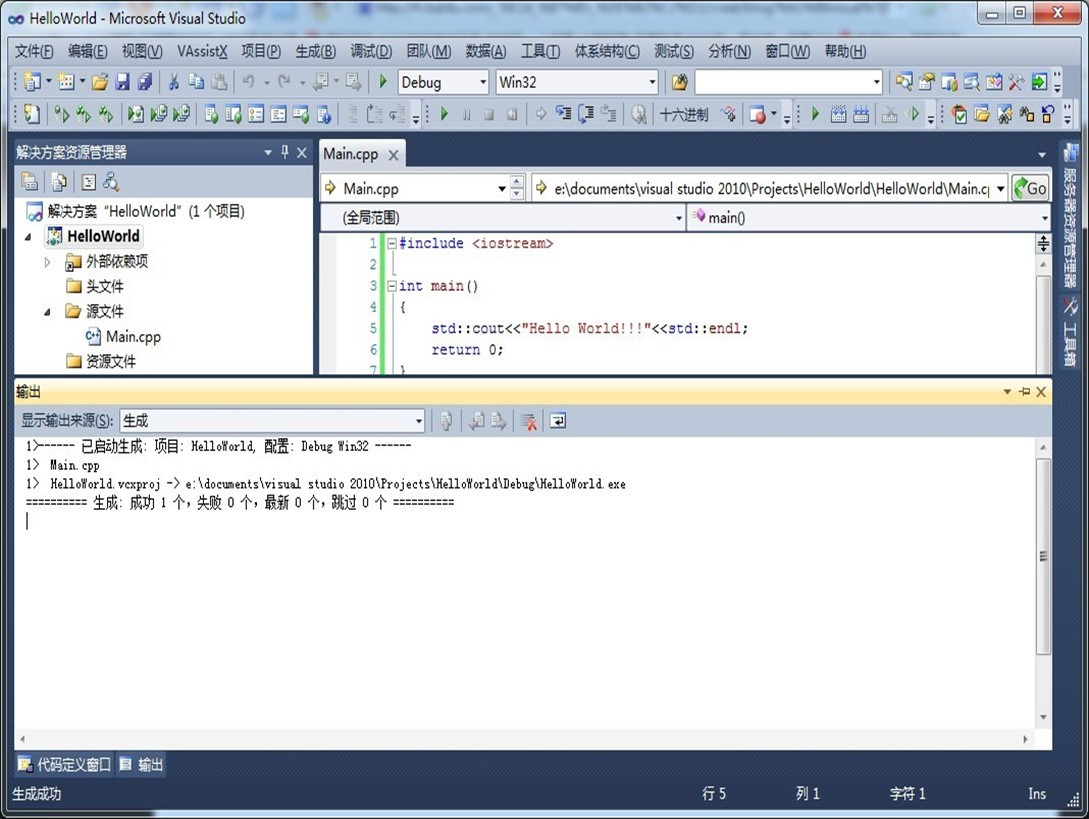Screen dimensions: 1089x819
Task: Open the (全局范围) scope dropdown
Action: tap(679, 218)
